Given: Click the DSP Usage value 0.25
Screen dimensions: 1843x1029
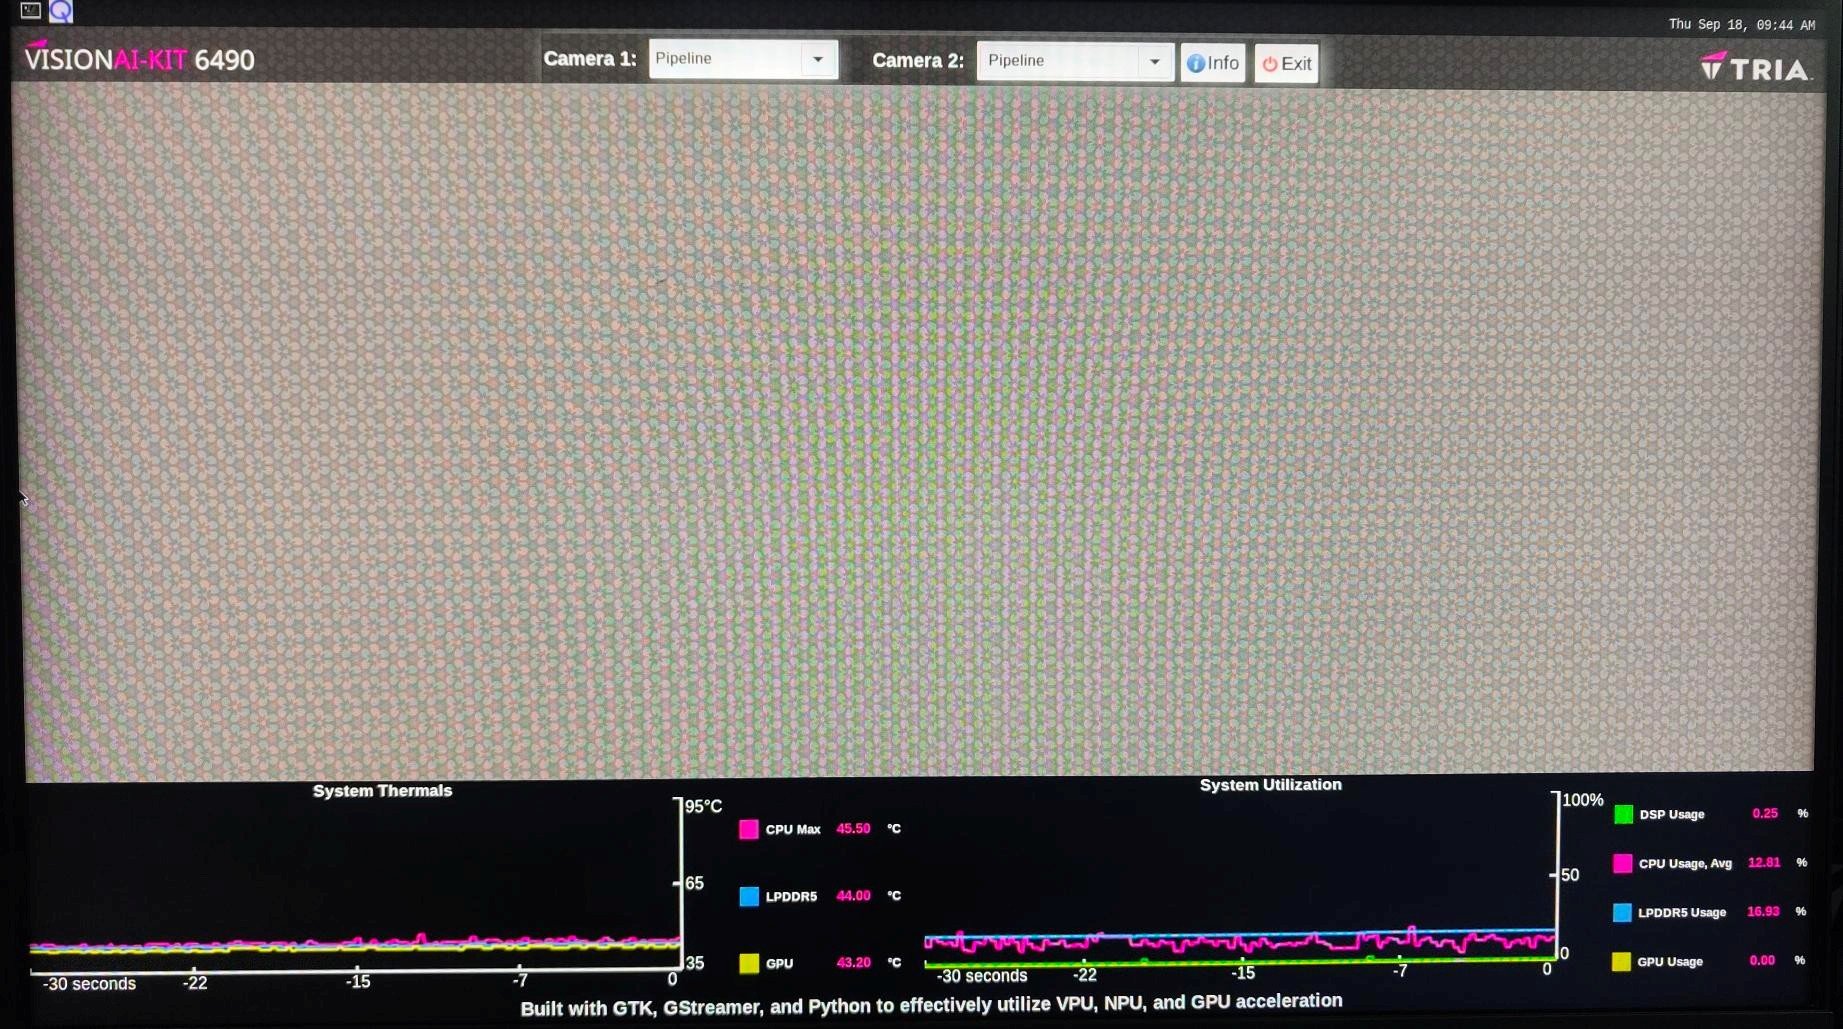Looking at the screenshot, I should pyautogui.click(x=1765, y=813).
